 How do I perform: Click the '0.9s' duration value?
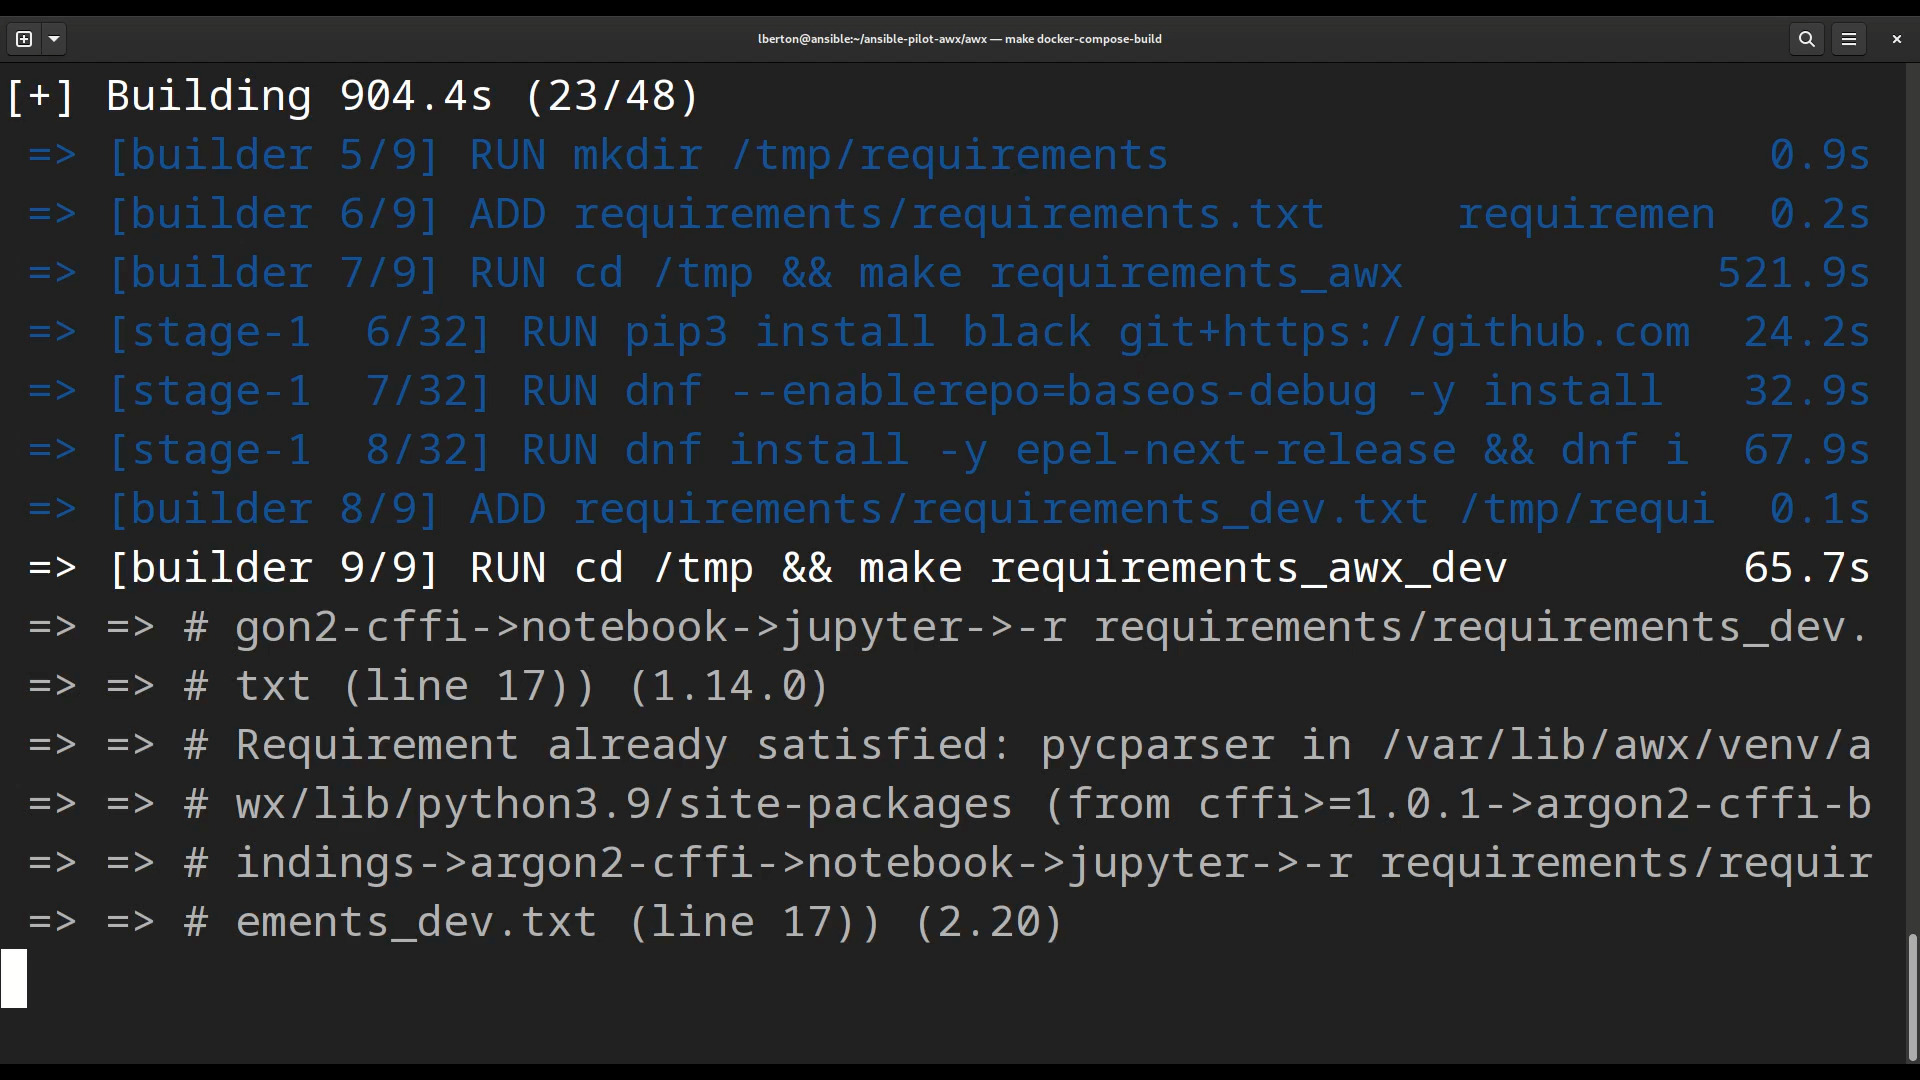pyautogui.click(x=1819, y=155)
